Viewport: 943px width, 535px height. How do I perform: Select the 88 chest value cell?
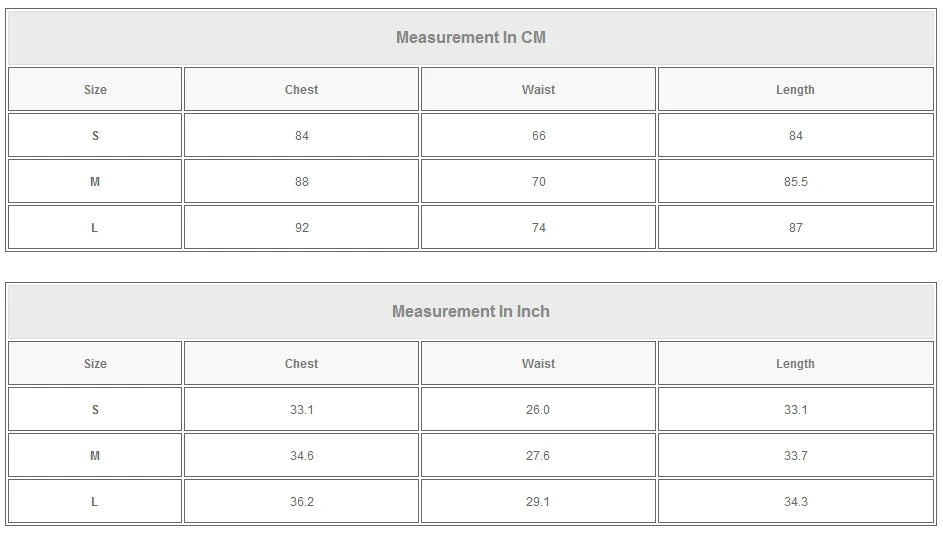(301, 182)
